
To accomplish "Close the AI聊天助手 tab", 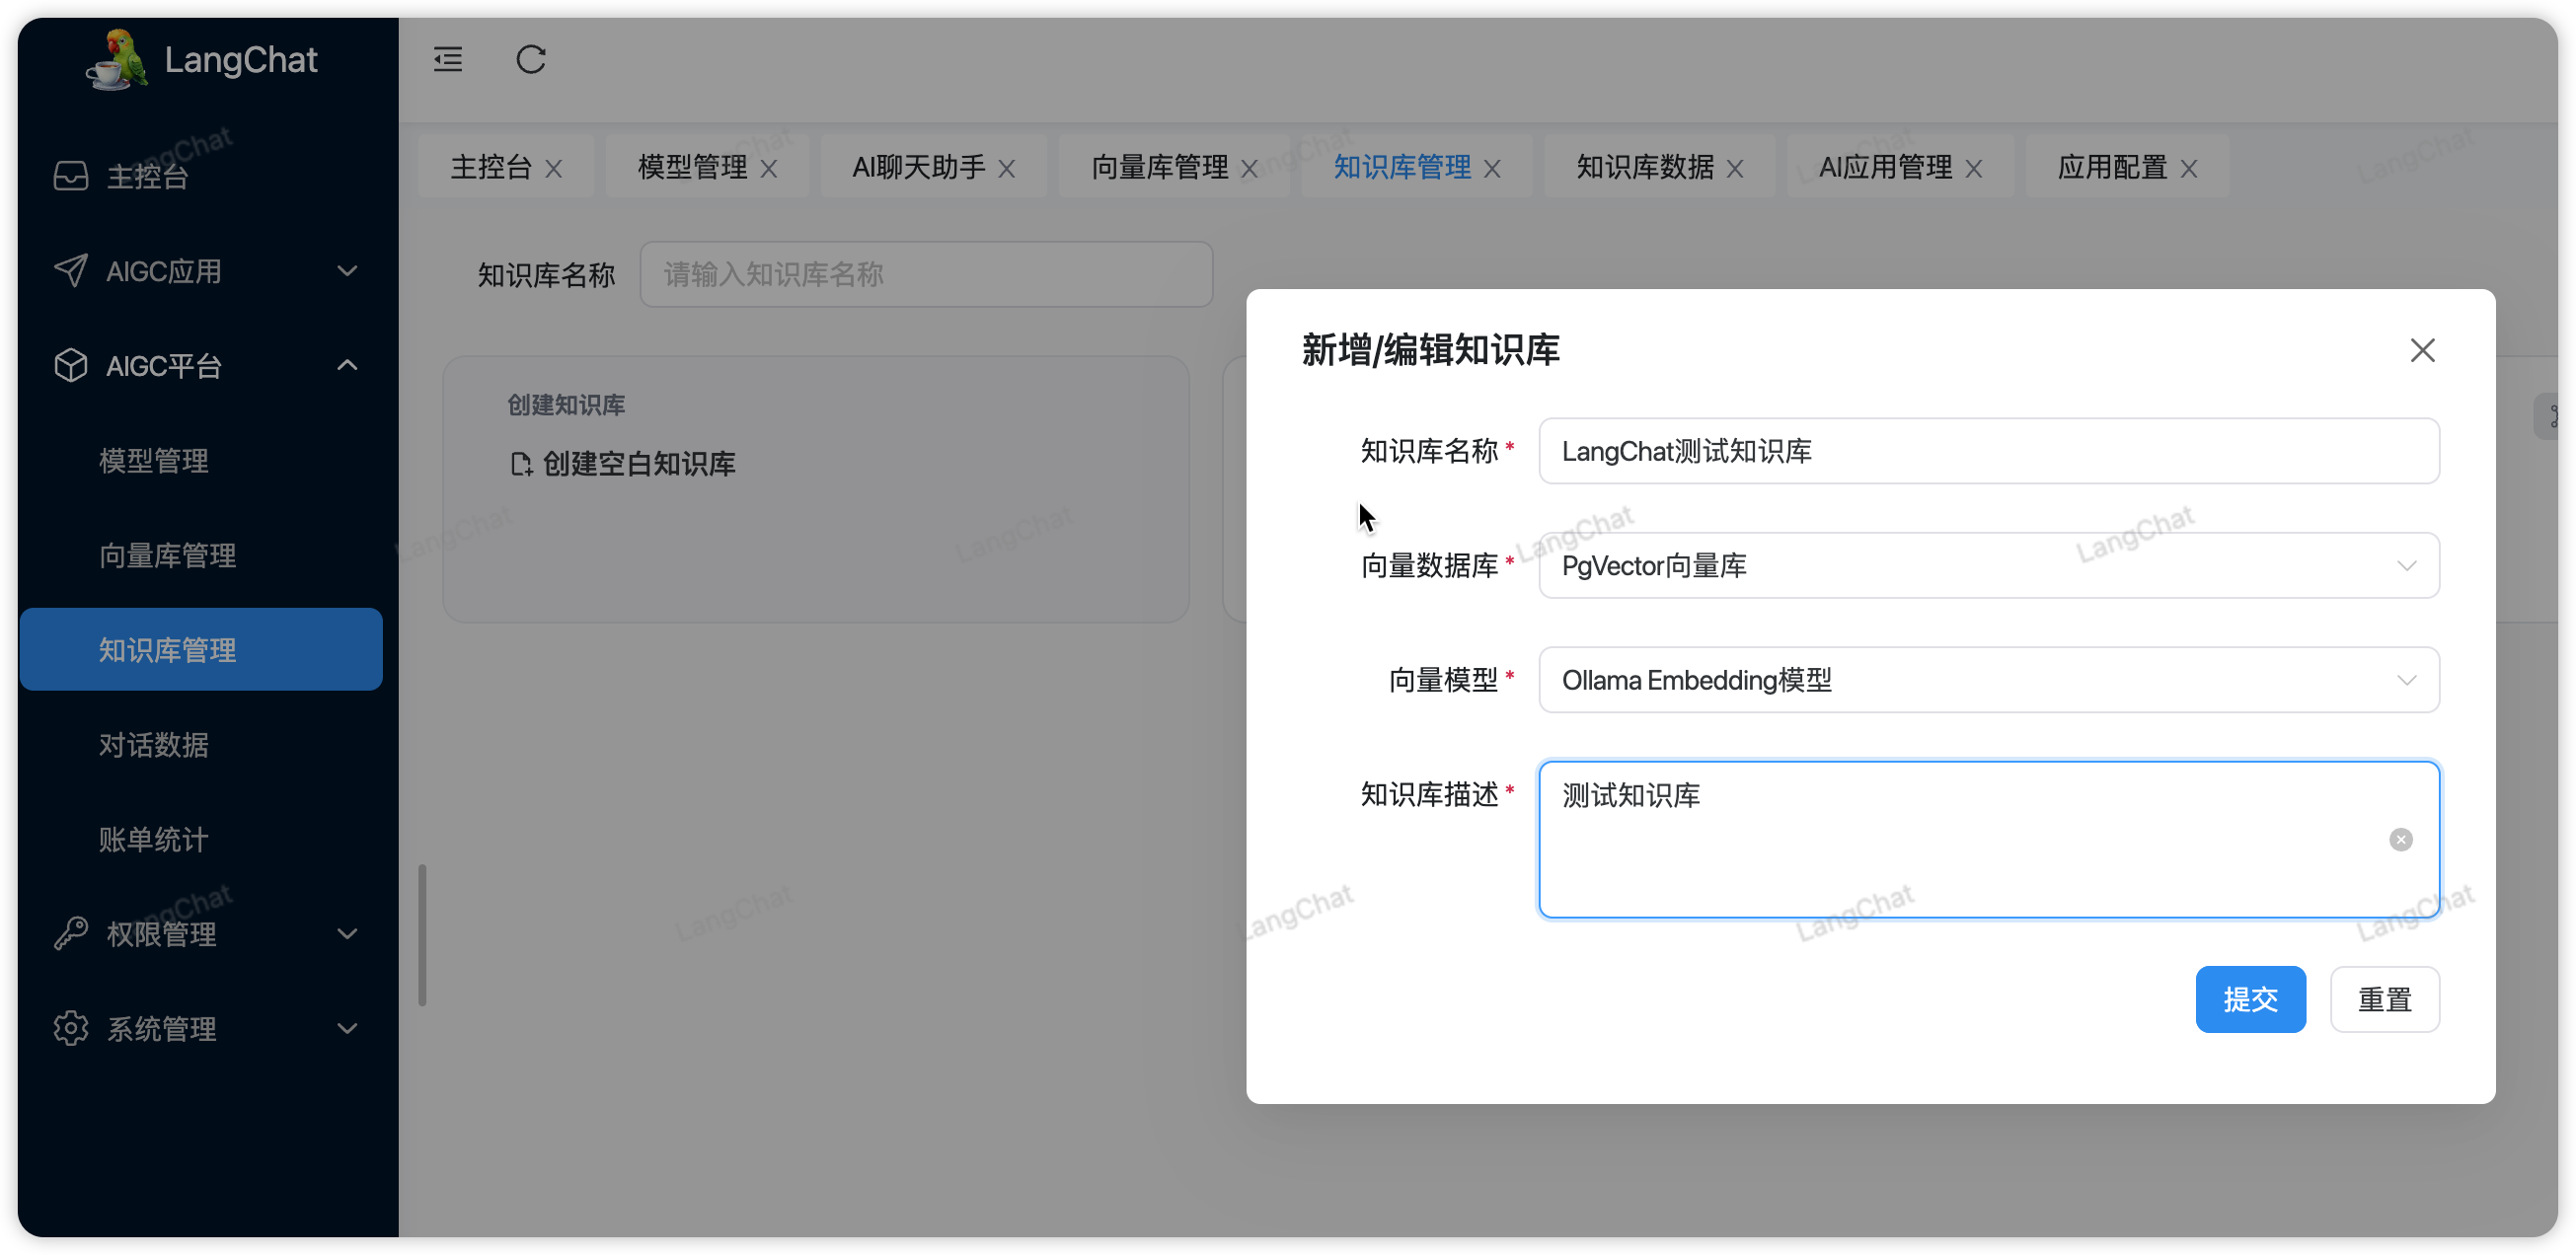I will (1007, 169).
